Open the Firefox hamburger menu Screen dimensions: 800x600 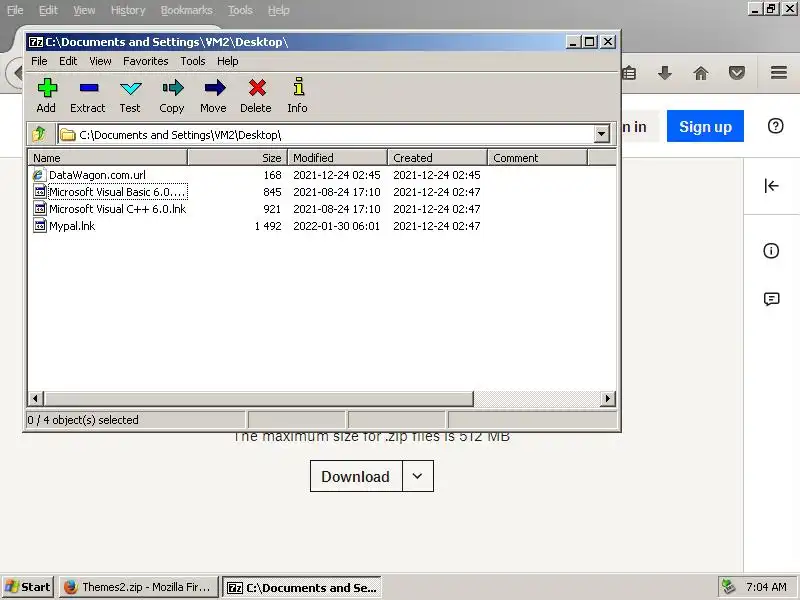point(779,72)
